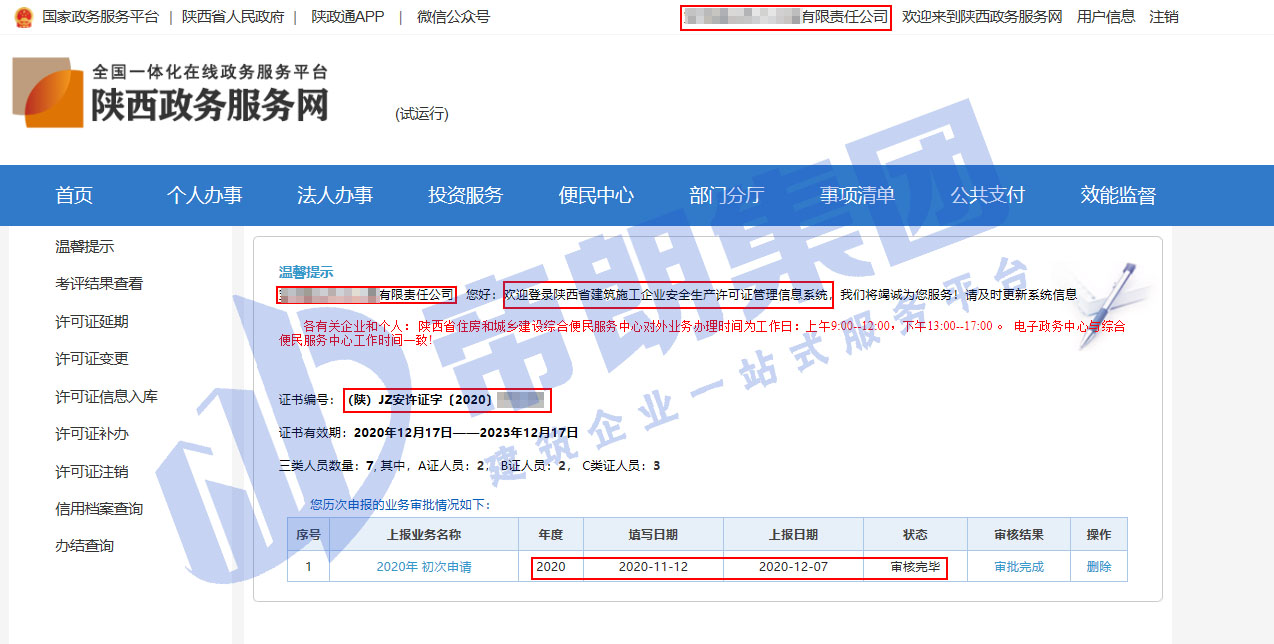1274x644 pixels.
Task: Select 便民中心 in the navigation bar
Action: click(596, 195)
